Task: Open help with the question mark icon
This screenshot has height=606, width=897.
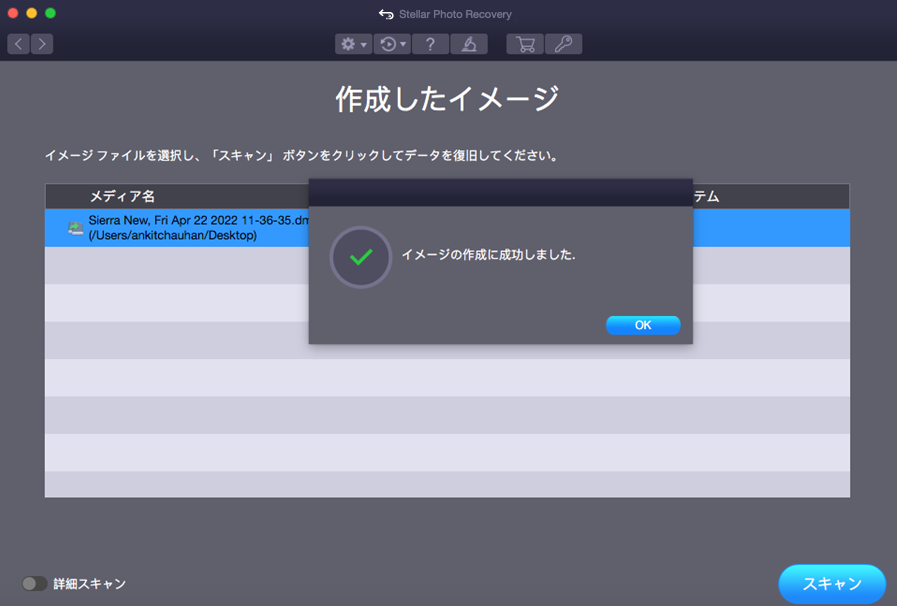Action: [x=430, y=44]
